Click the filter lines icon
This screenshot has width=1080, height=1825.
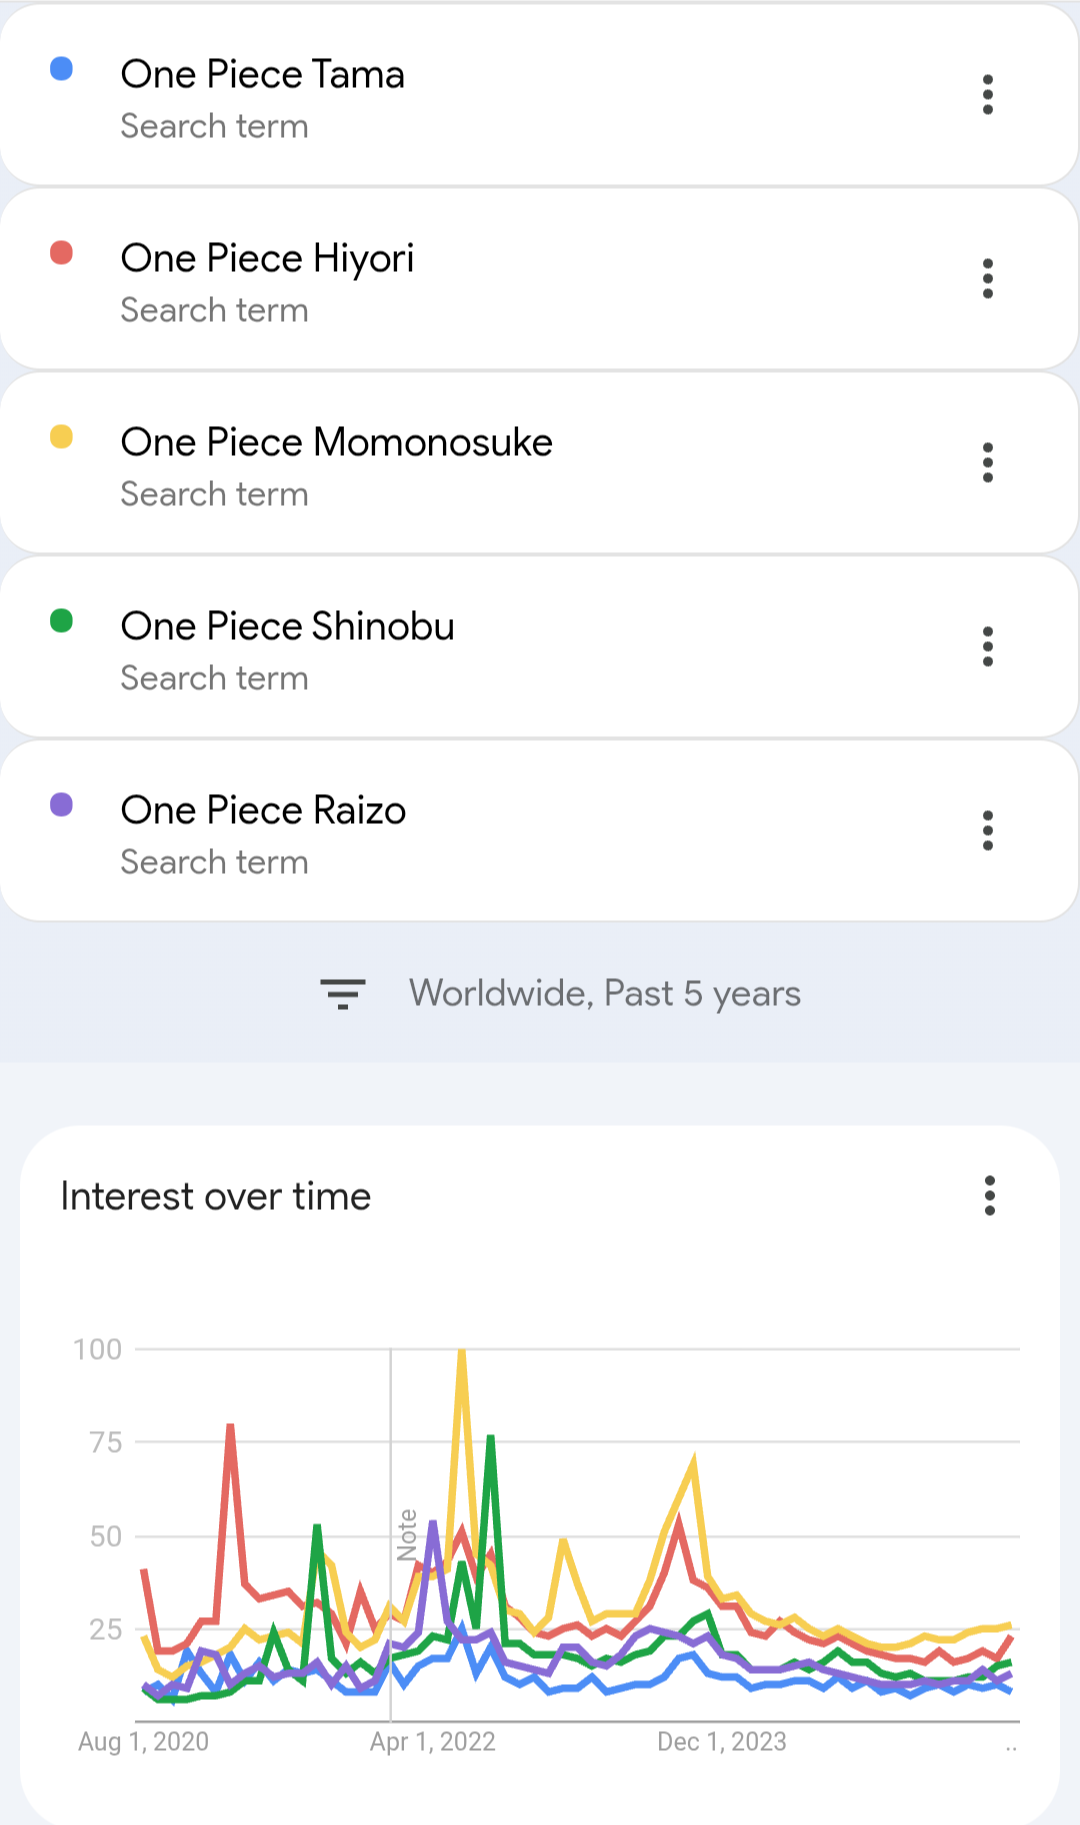(x=342, y=994)
